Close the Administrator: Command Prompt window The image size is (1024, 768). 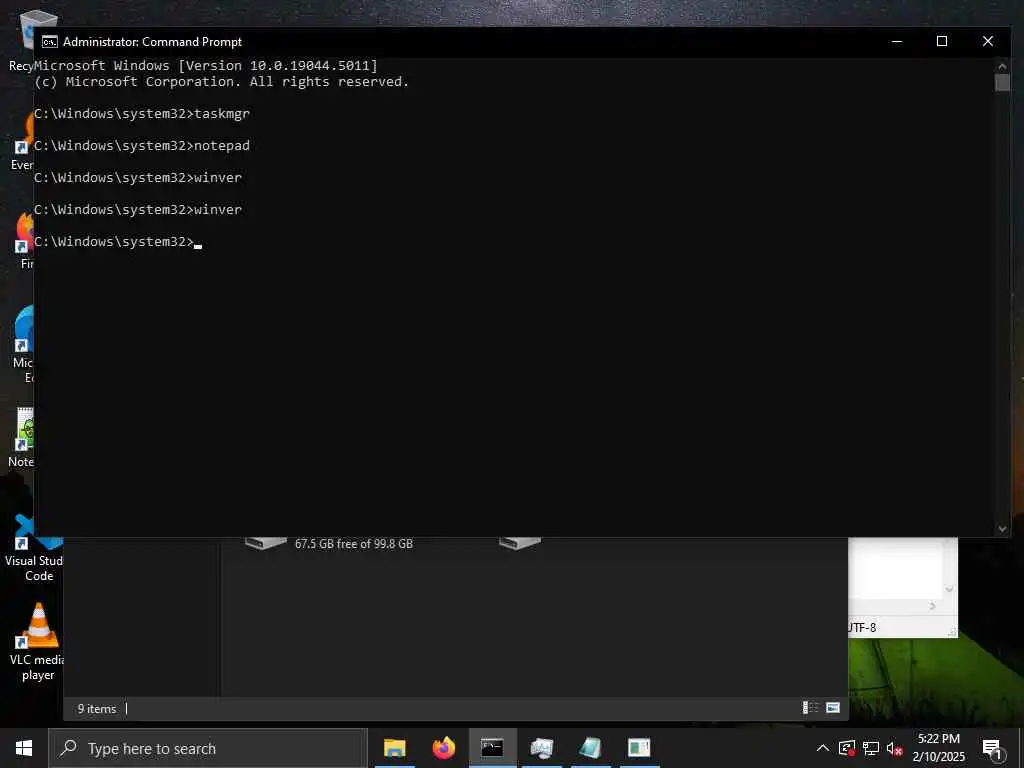click(987, 41)
